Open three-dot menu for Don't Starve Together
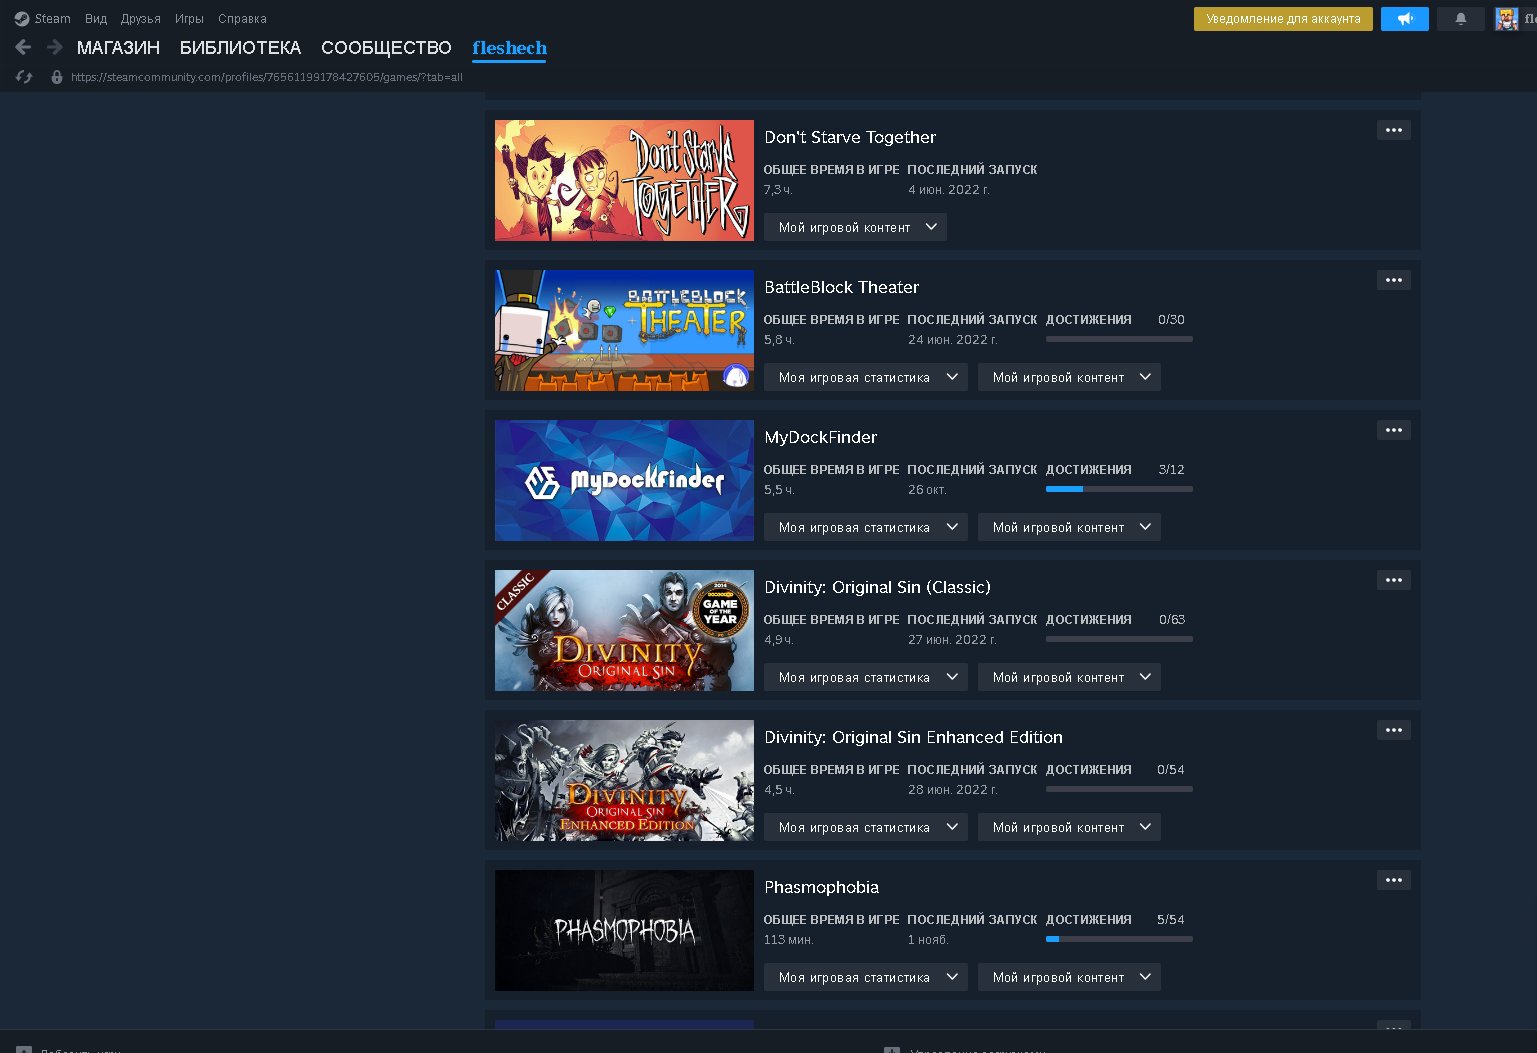The image size is (1537, 1053). (1393, 130)
